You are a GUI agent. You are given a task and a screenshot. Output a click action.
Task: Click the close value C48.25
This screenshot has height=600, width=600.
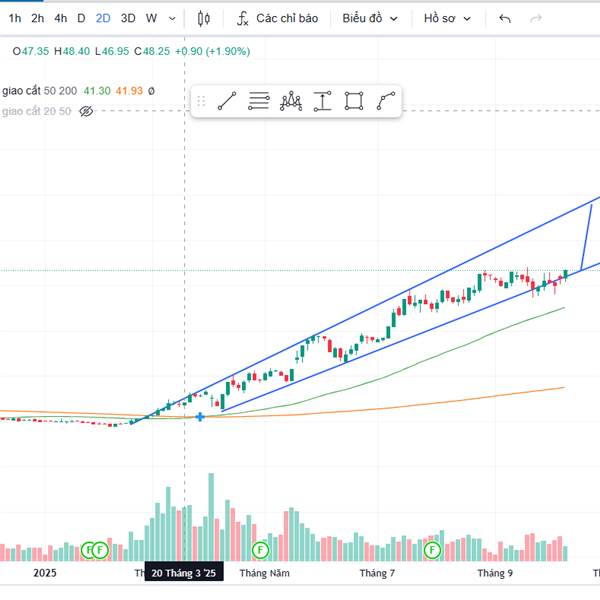point(152,51)
